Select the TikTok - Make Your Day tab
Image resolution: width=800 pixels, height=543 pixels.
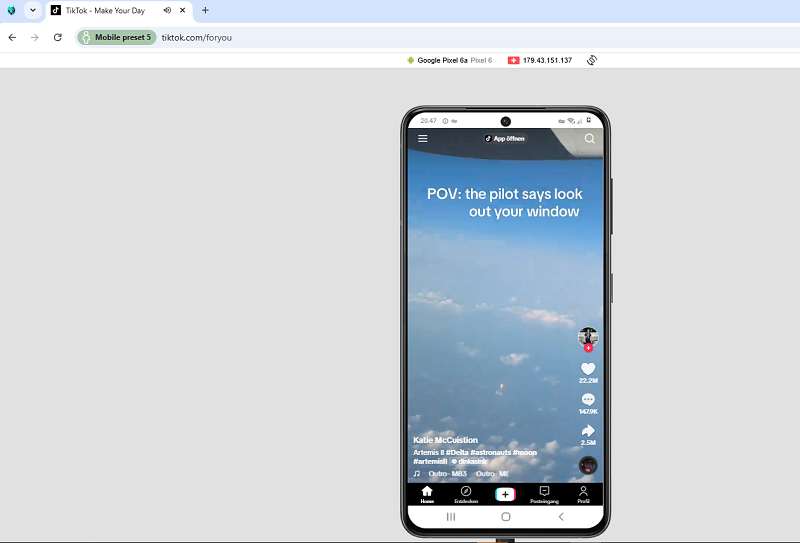(119, 11)
